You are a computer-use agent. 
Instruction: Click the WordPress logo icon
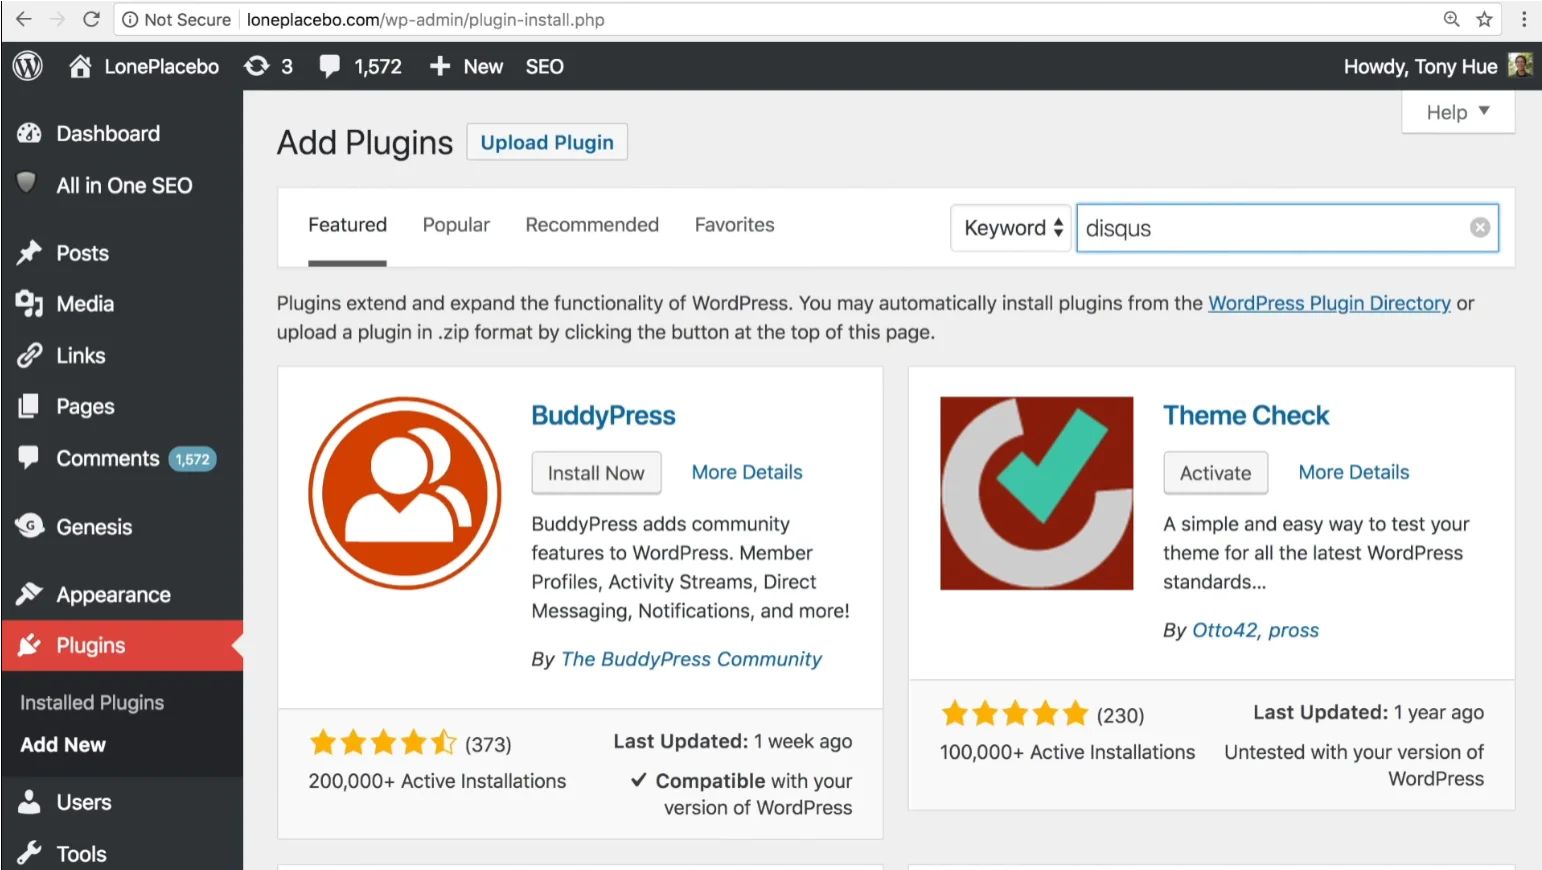28,66
